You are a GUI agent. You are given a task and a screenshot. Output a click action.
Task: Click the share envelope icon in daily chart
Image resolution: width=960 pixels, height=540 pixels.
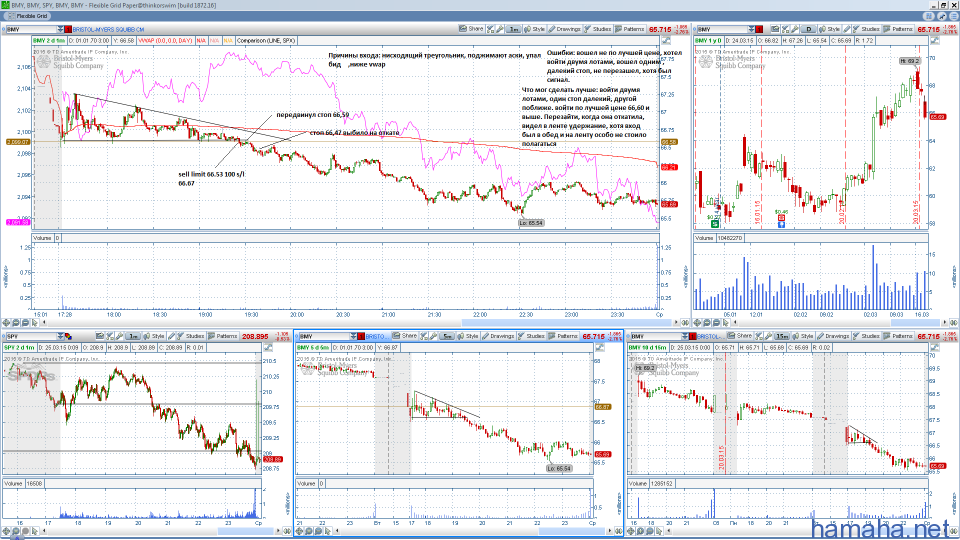pos(775,29)
